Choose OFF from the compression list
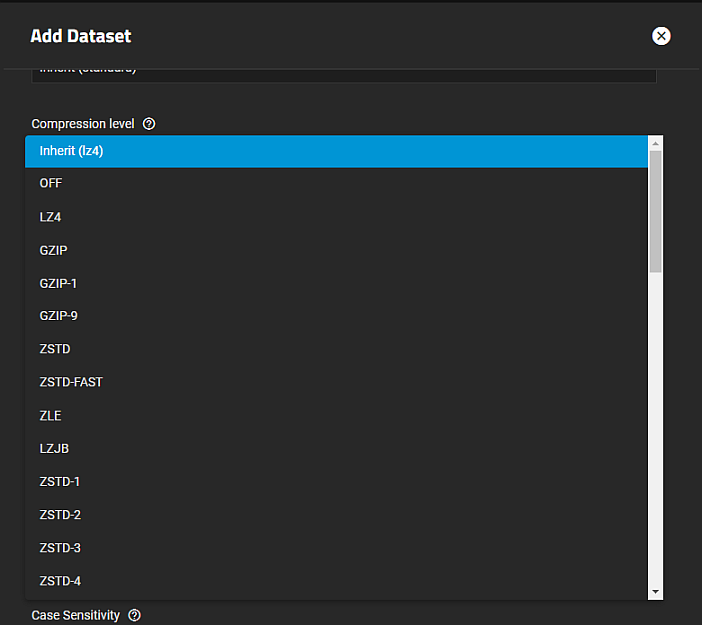Screen dimensions: 702x625 coord(336,184)
